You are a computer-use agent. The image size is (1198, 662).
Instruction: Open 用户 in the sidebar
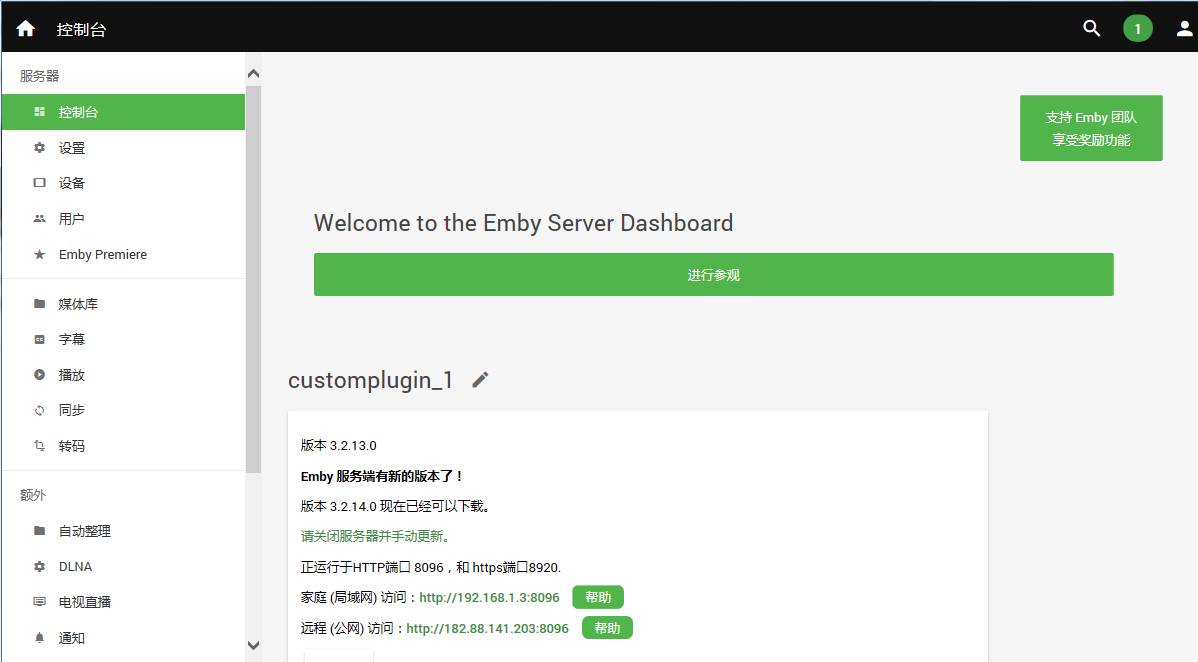point(123,219)
